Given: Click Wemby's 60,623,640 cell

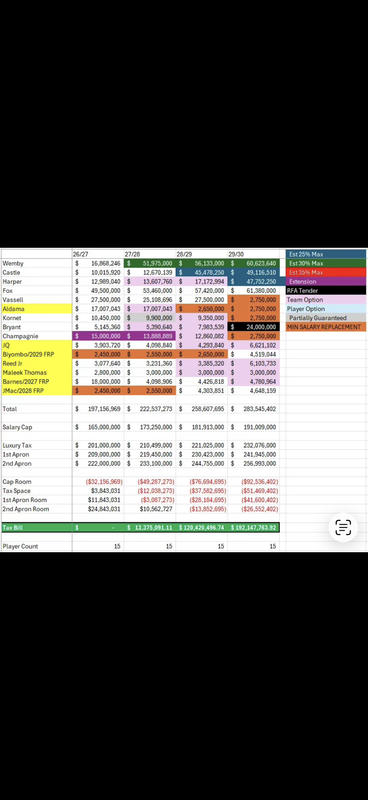Looking at the screenshot, I should coord(254,264).
